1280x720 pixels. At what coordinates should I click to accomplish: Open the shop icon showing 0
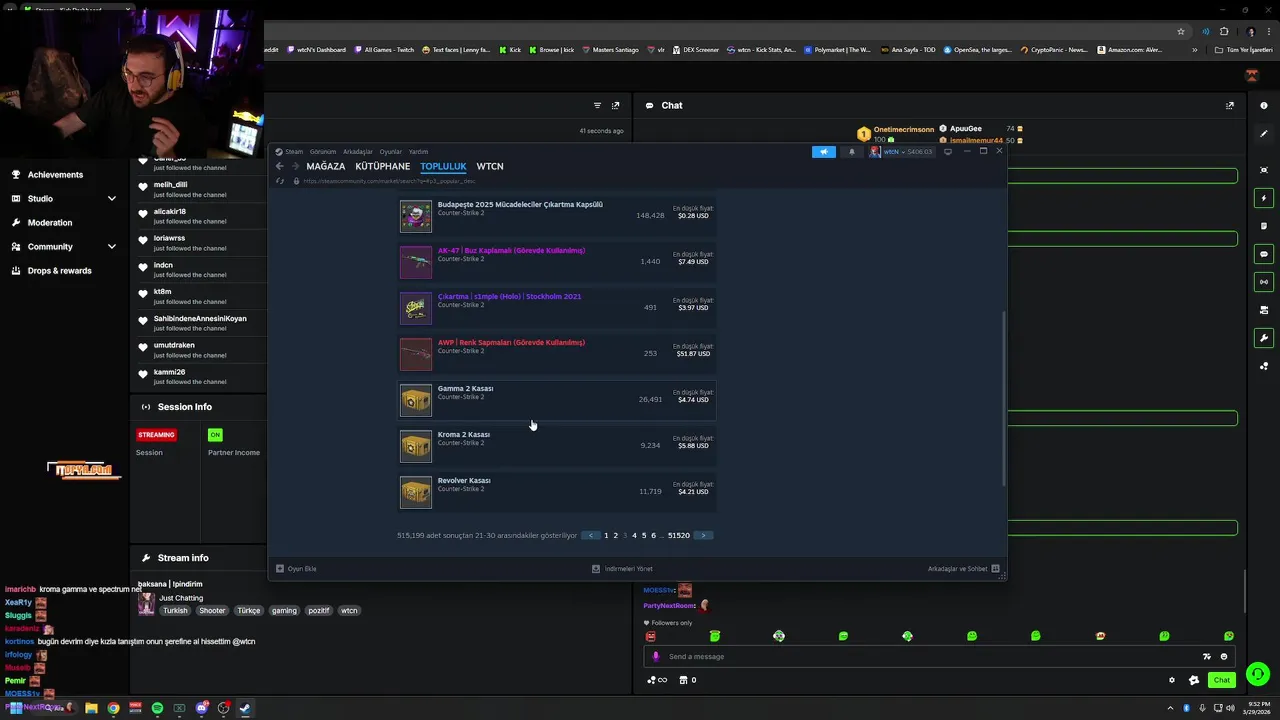pos(688,680)
